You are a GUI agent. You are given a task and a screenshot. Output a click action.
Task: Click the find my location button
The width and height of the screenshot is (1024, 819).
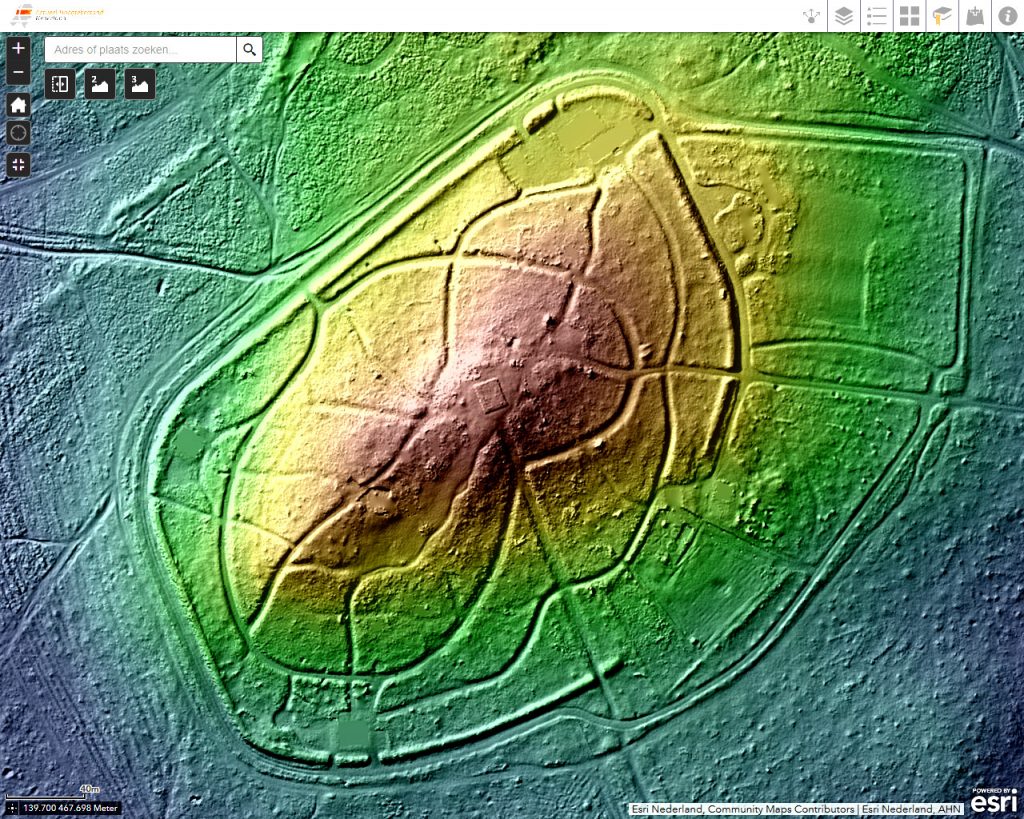18,133
